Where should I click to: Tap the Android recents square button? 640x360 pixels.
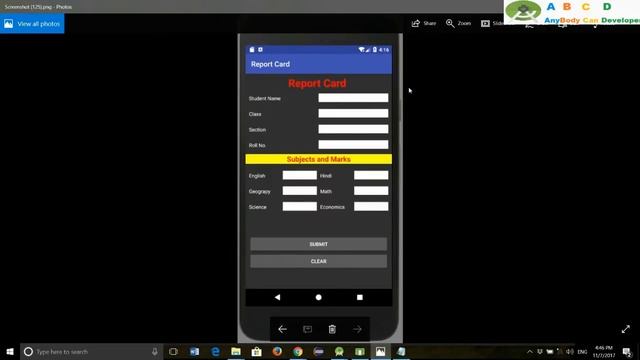pyautogui.click(x=360, y=297)
